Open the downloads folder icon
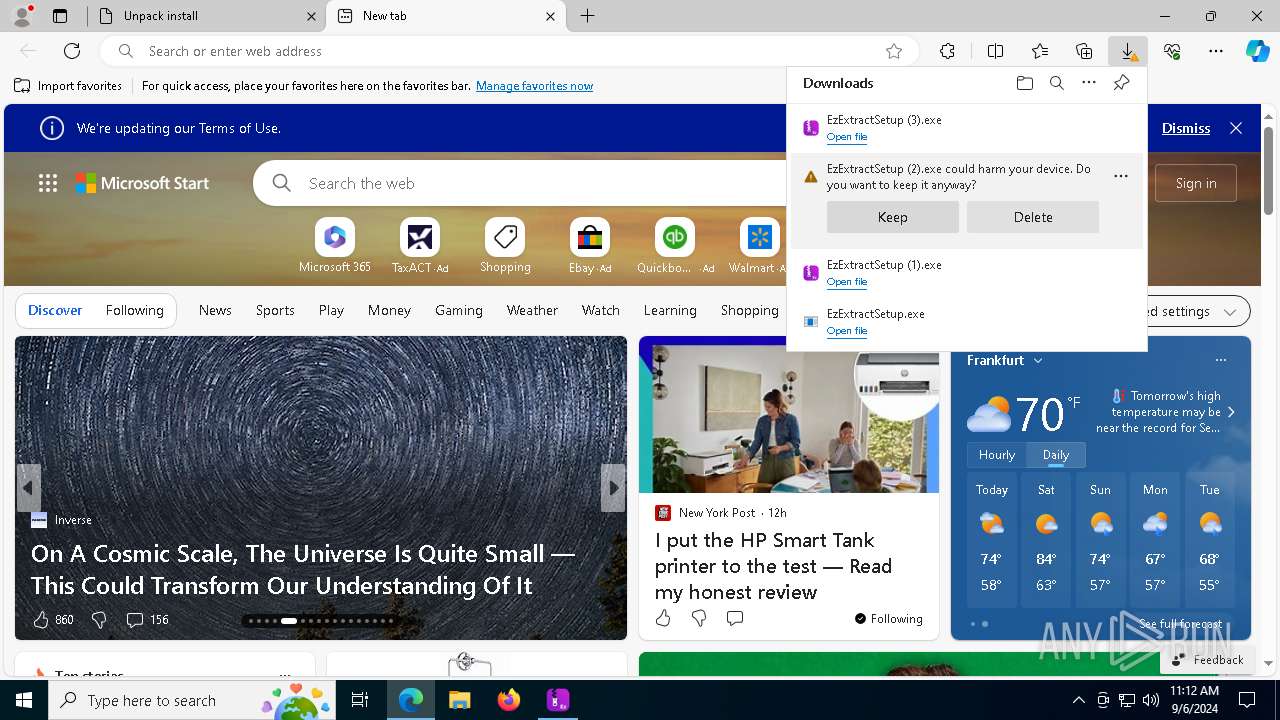The height and width of the screenshot is (720, 1280). (x=1024, y=83)
